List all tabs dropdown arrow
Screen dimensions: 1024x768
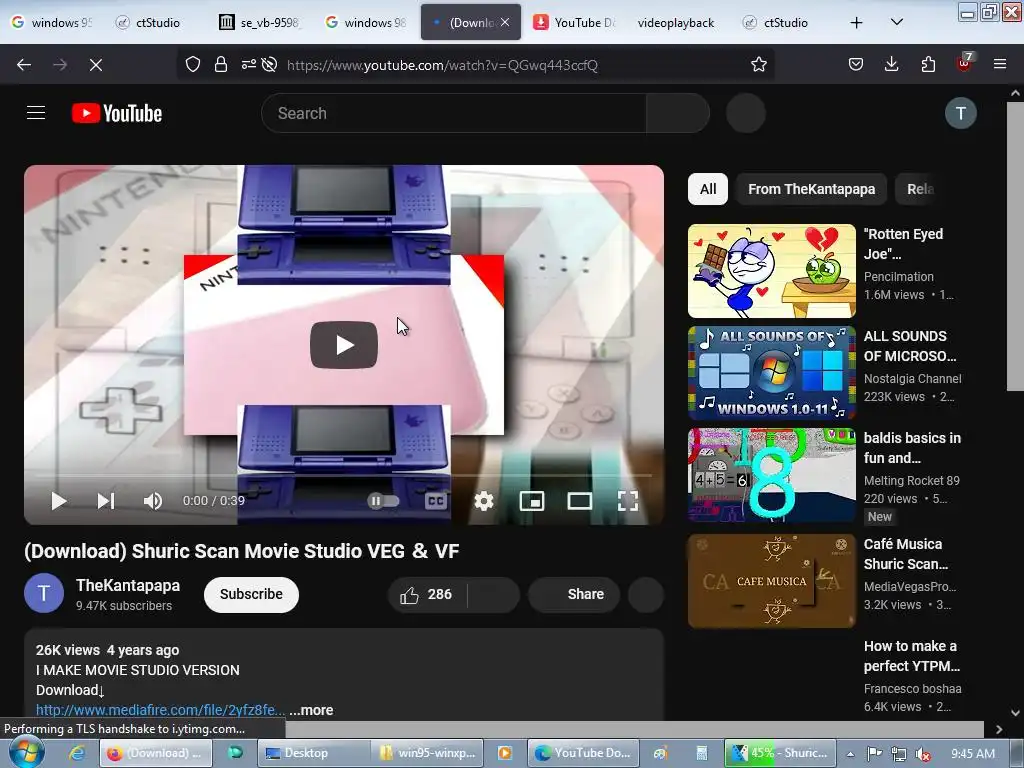pos(897,22)
